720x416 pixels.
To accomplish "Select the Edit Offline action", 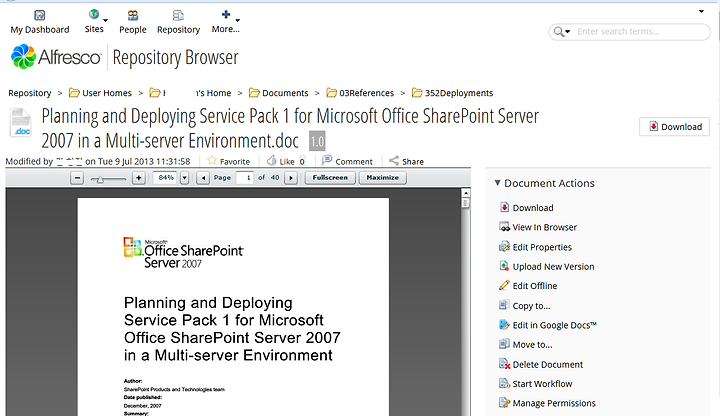I will tap(528, 286).
